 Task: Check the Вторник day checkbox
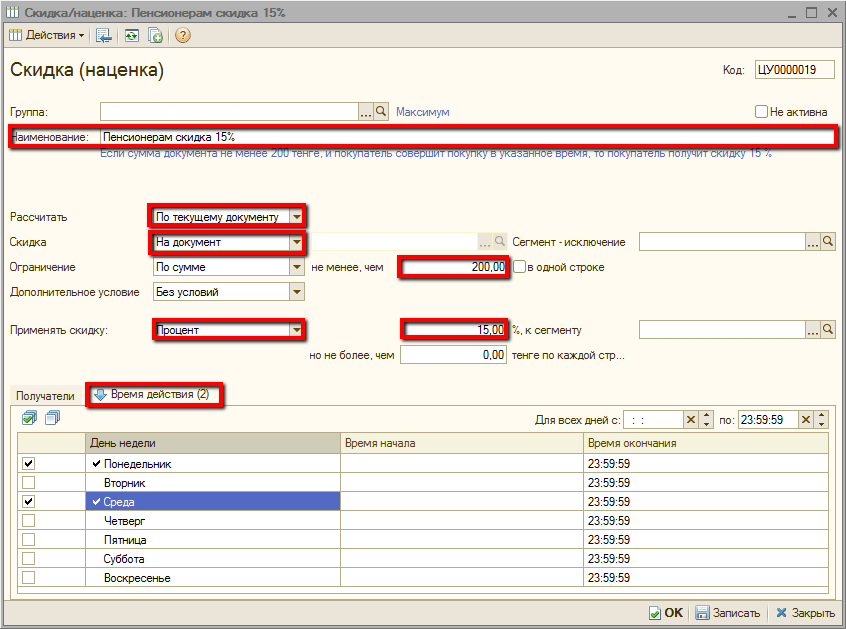point(29,483)
